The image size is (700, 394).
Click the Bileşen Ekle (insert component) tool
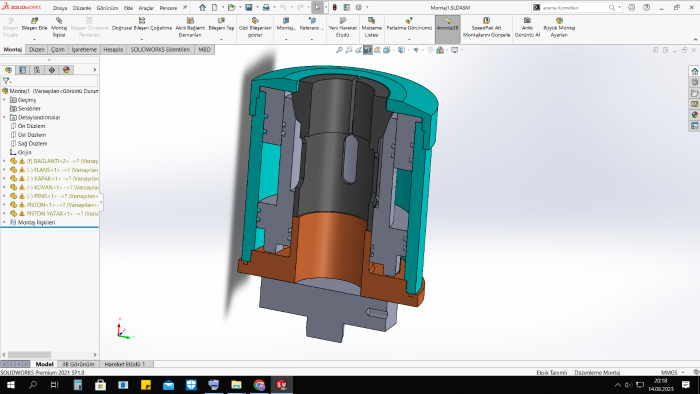(34, 27)
